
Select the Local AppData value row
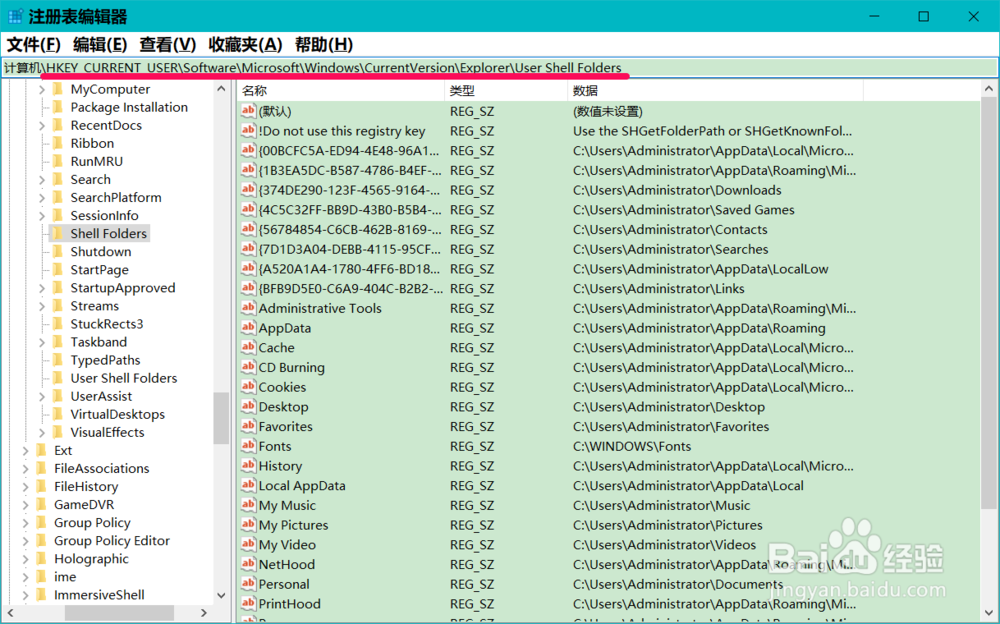608,486
